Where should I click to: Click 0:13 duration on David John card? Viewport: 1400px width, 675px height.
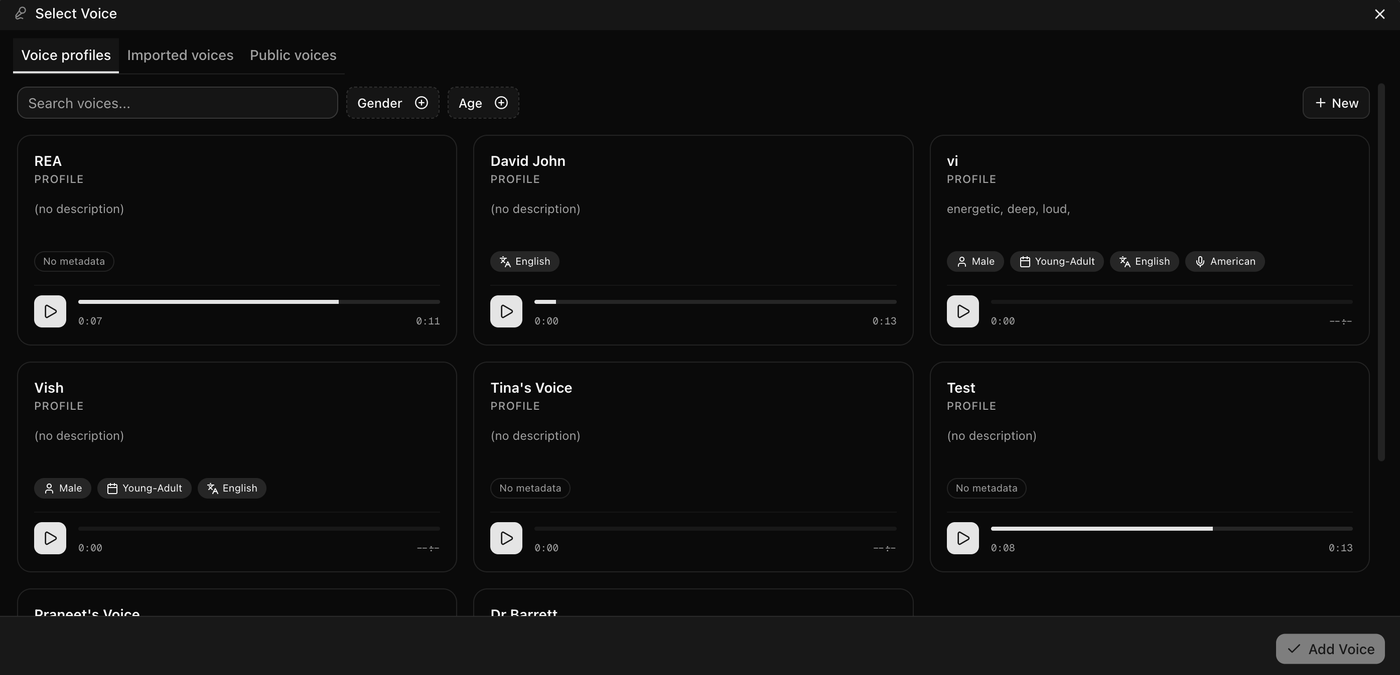(x=884, y=321)
